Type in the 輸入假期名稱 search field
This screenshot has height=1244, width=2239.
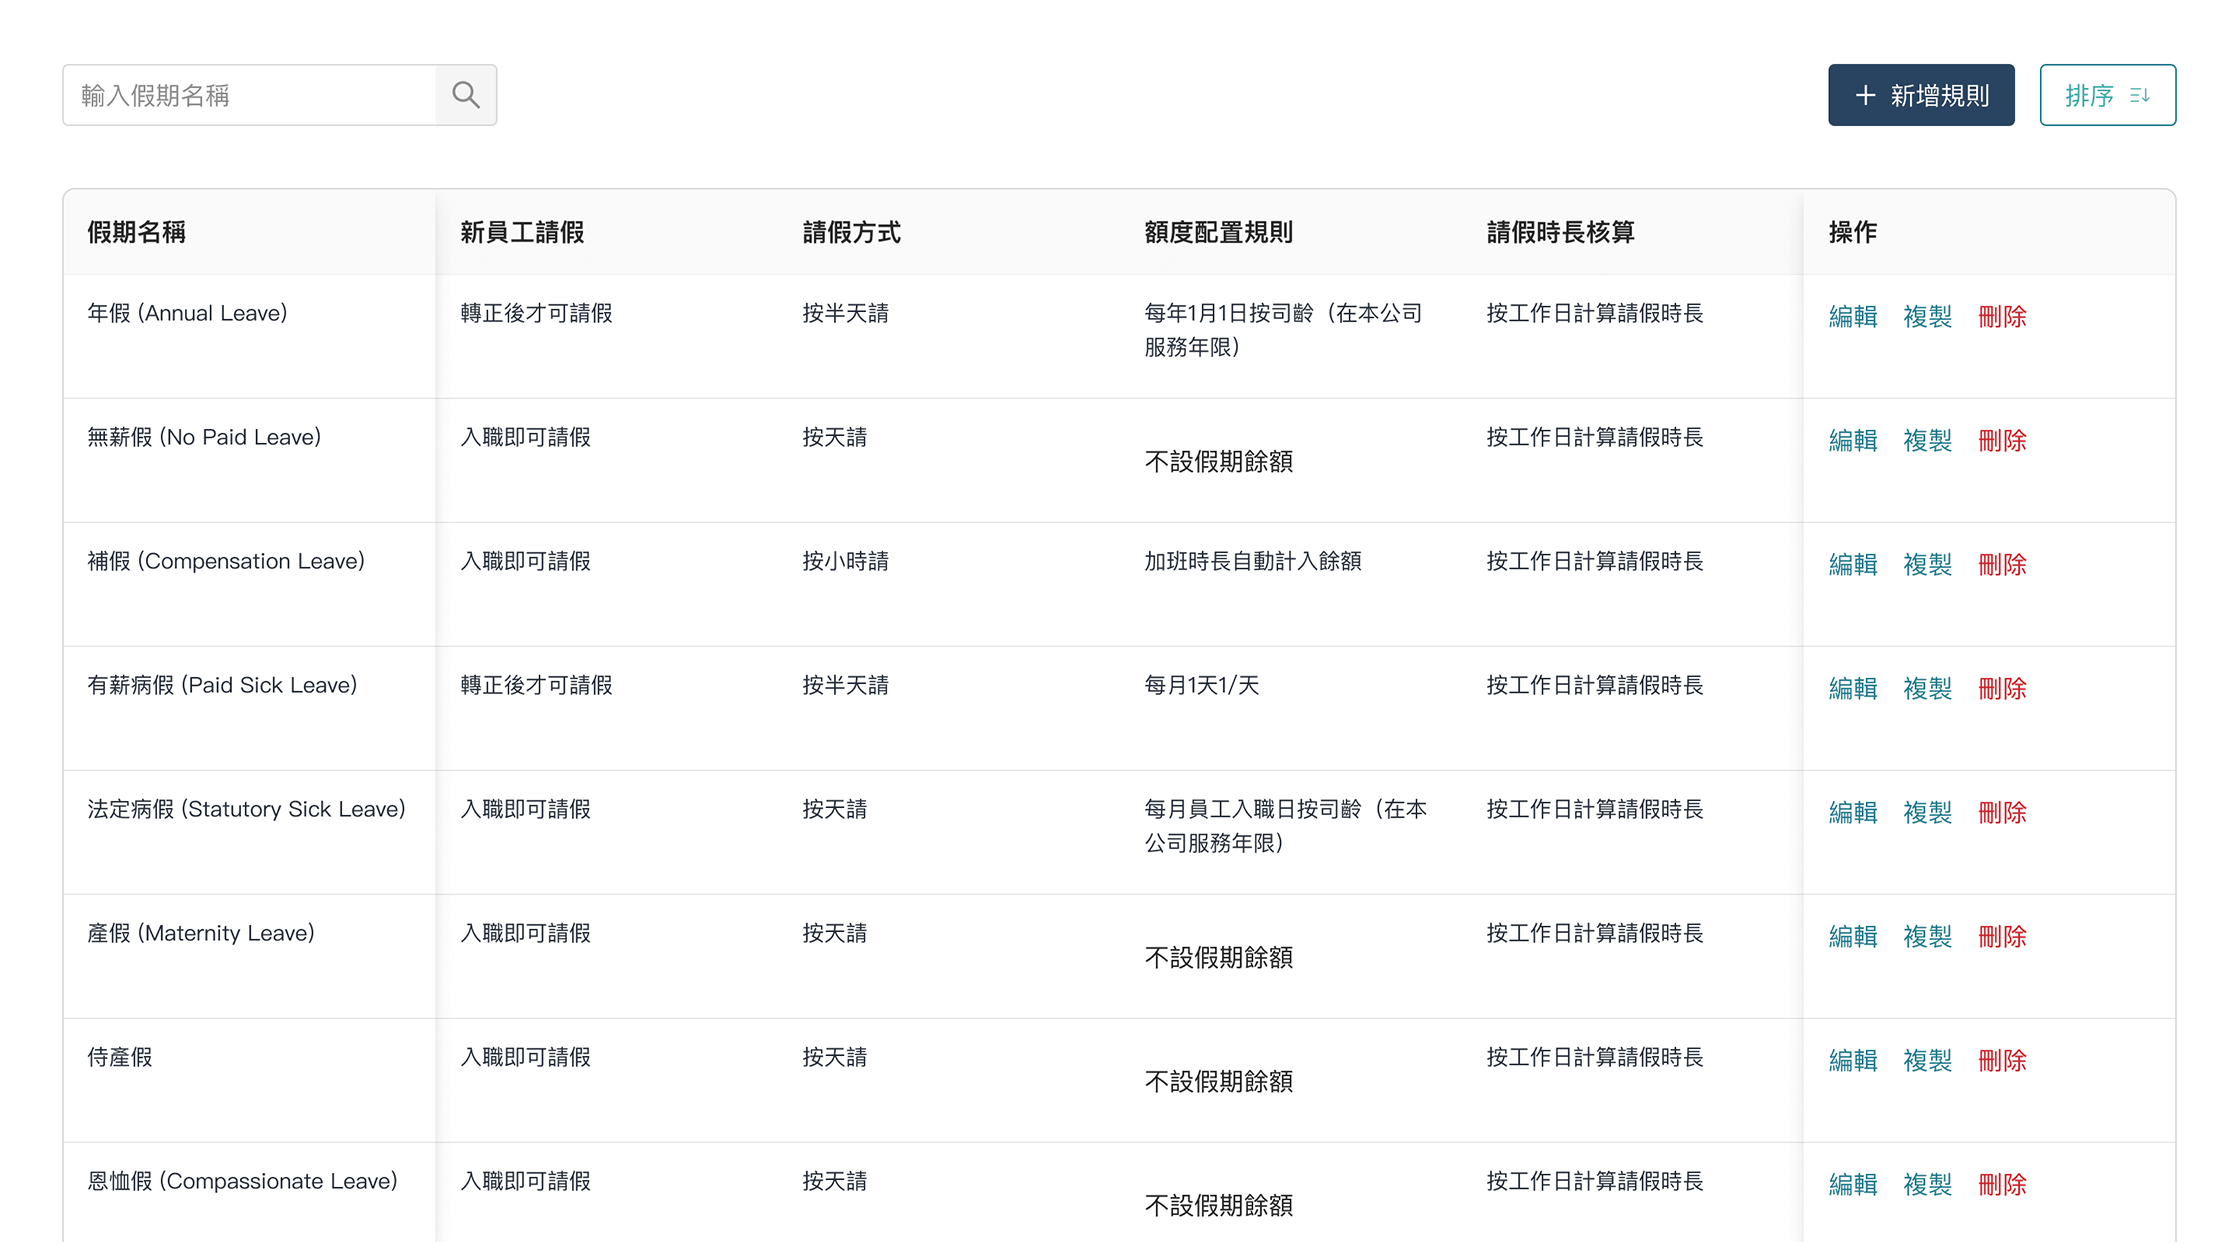(x=250, y=95)
